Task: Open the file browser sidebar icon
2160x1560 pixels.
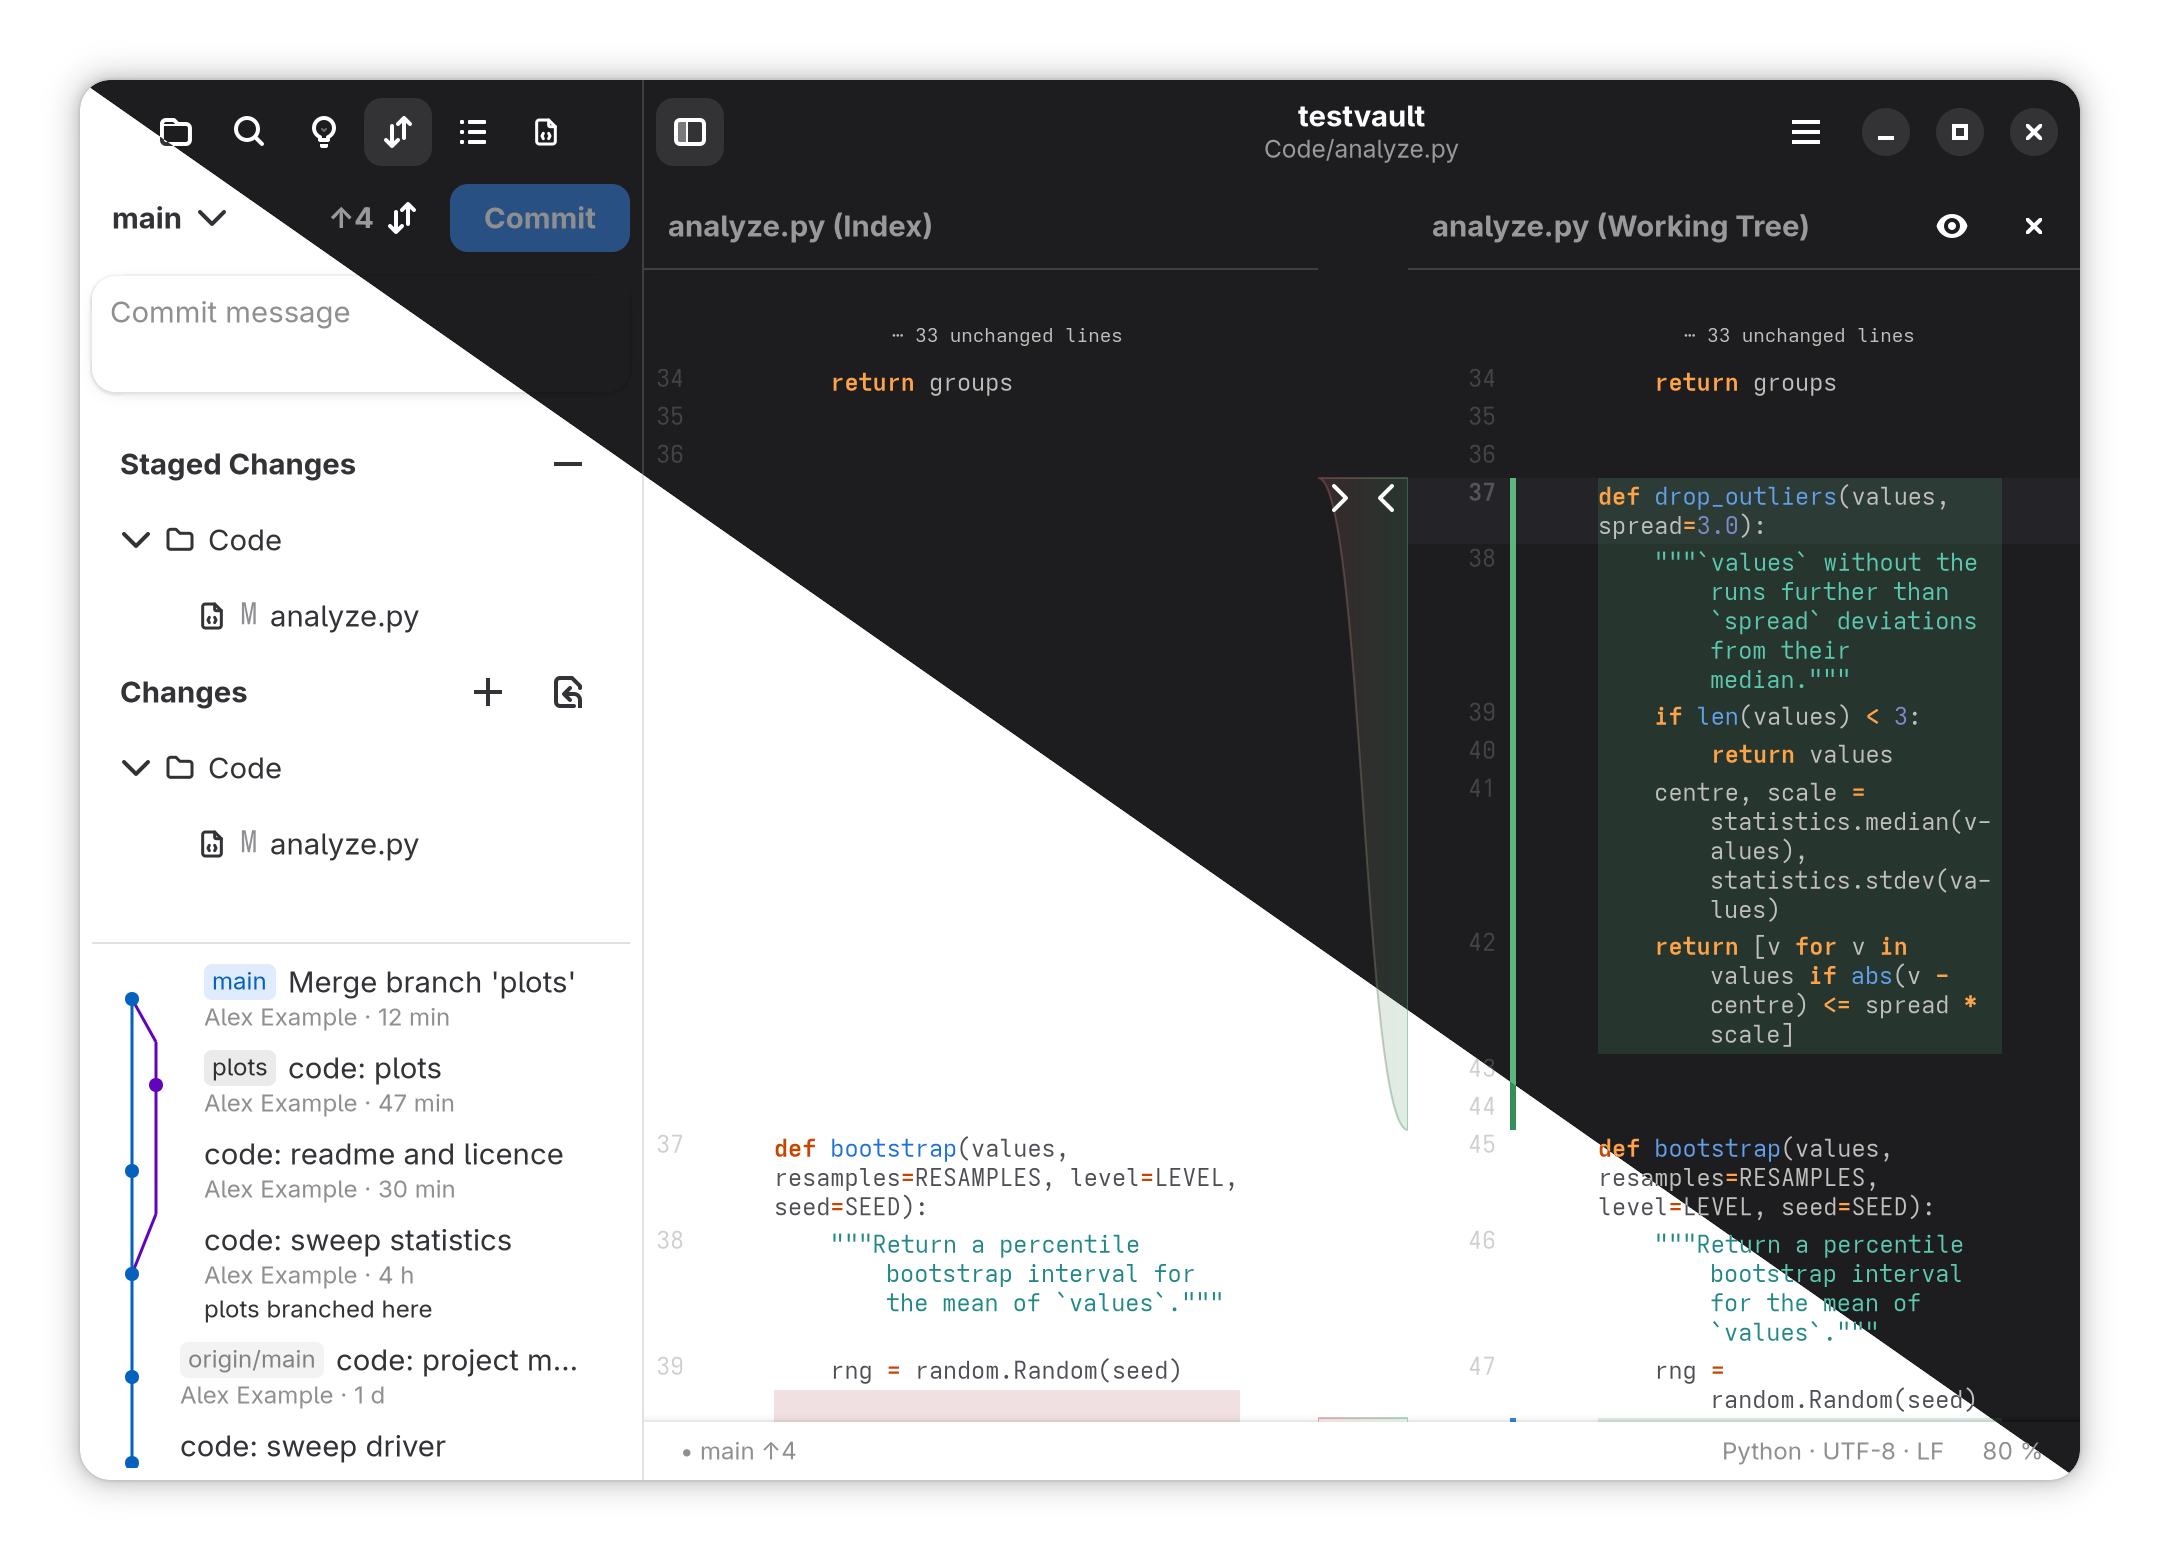Action: coord(176,132)
